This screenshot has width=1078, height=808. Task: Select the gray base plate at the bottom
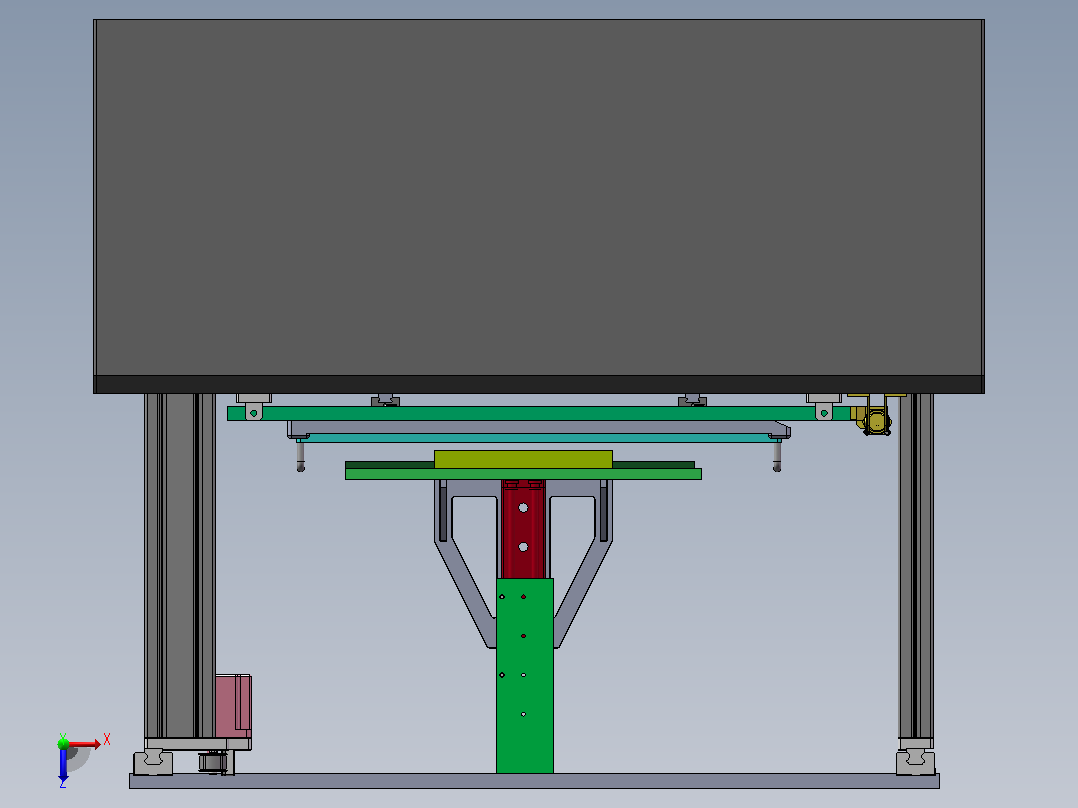[x=534, y=780]
